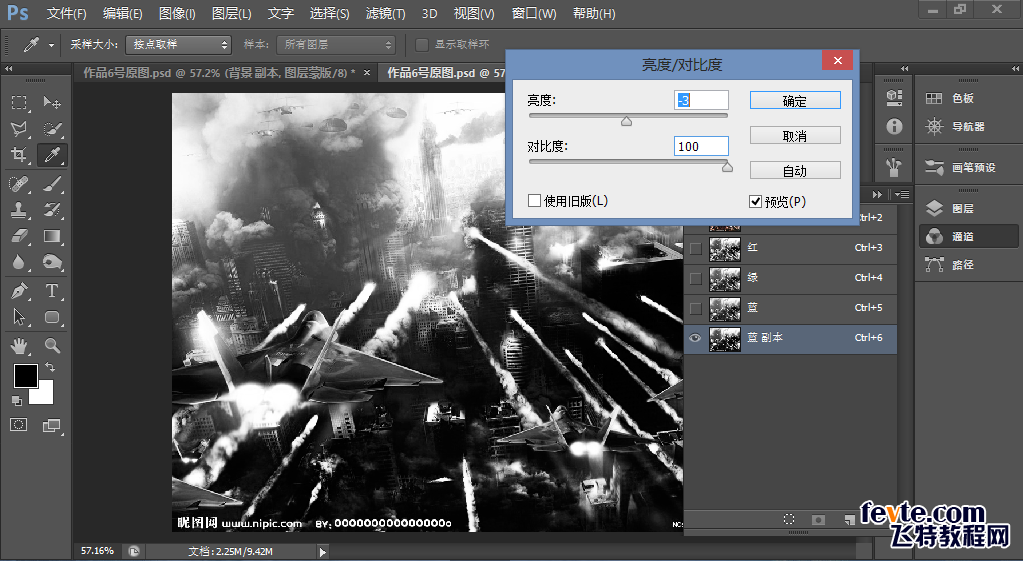Swap foreground and background colors

click(50, 367)
